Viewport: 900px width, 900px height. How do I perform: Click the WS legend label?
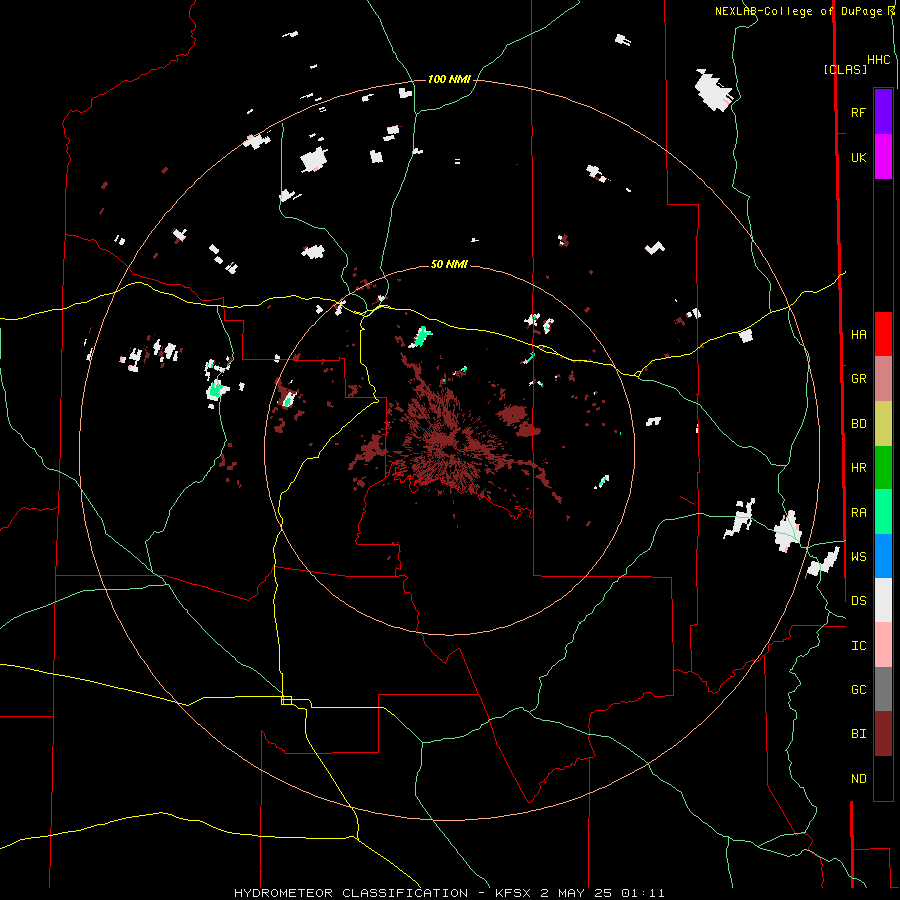858,557
